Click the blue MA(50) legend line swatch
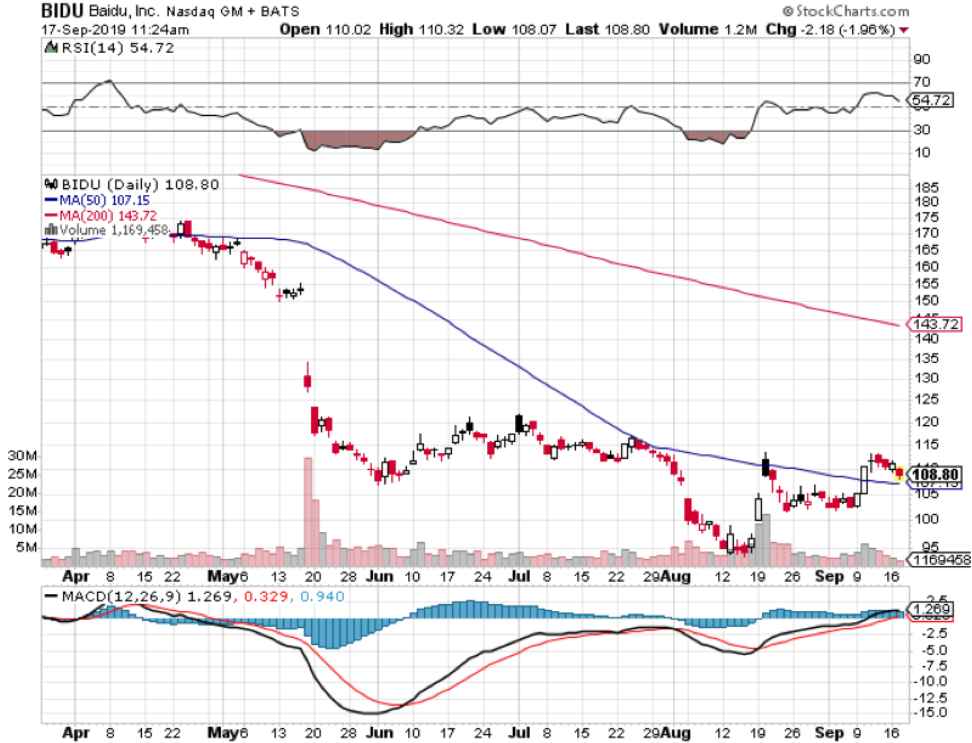Viewport: 972px width, 743px height. [51, 200]
